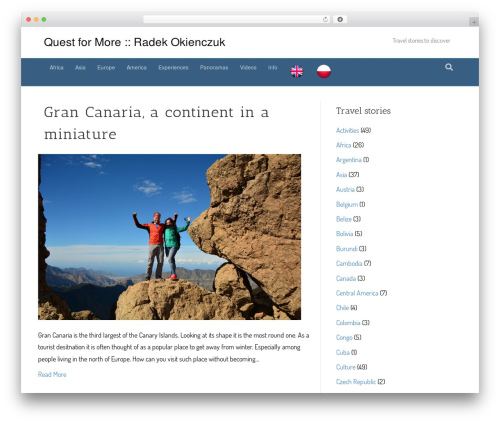
Task: Open the Burundi category link
Action: [x=346, y=249]
